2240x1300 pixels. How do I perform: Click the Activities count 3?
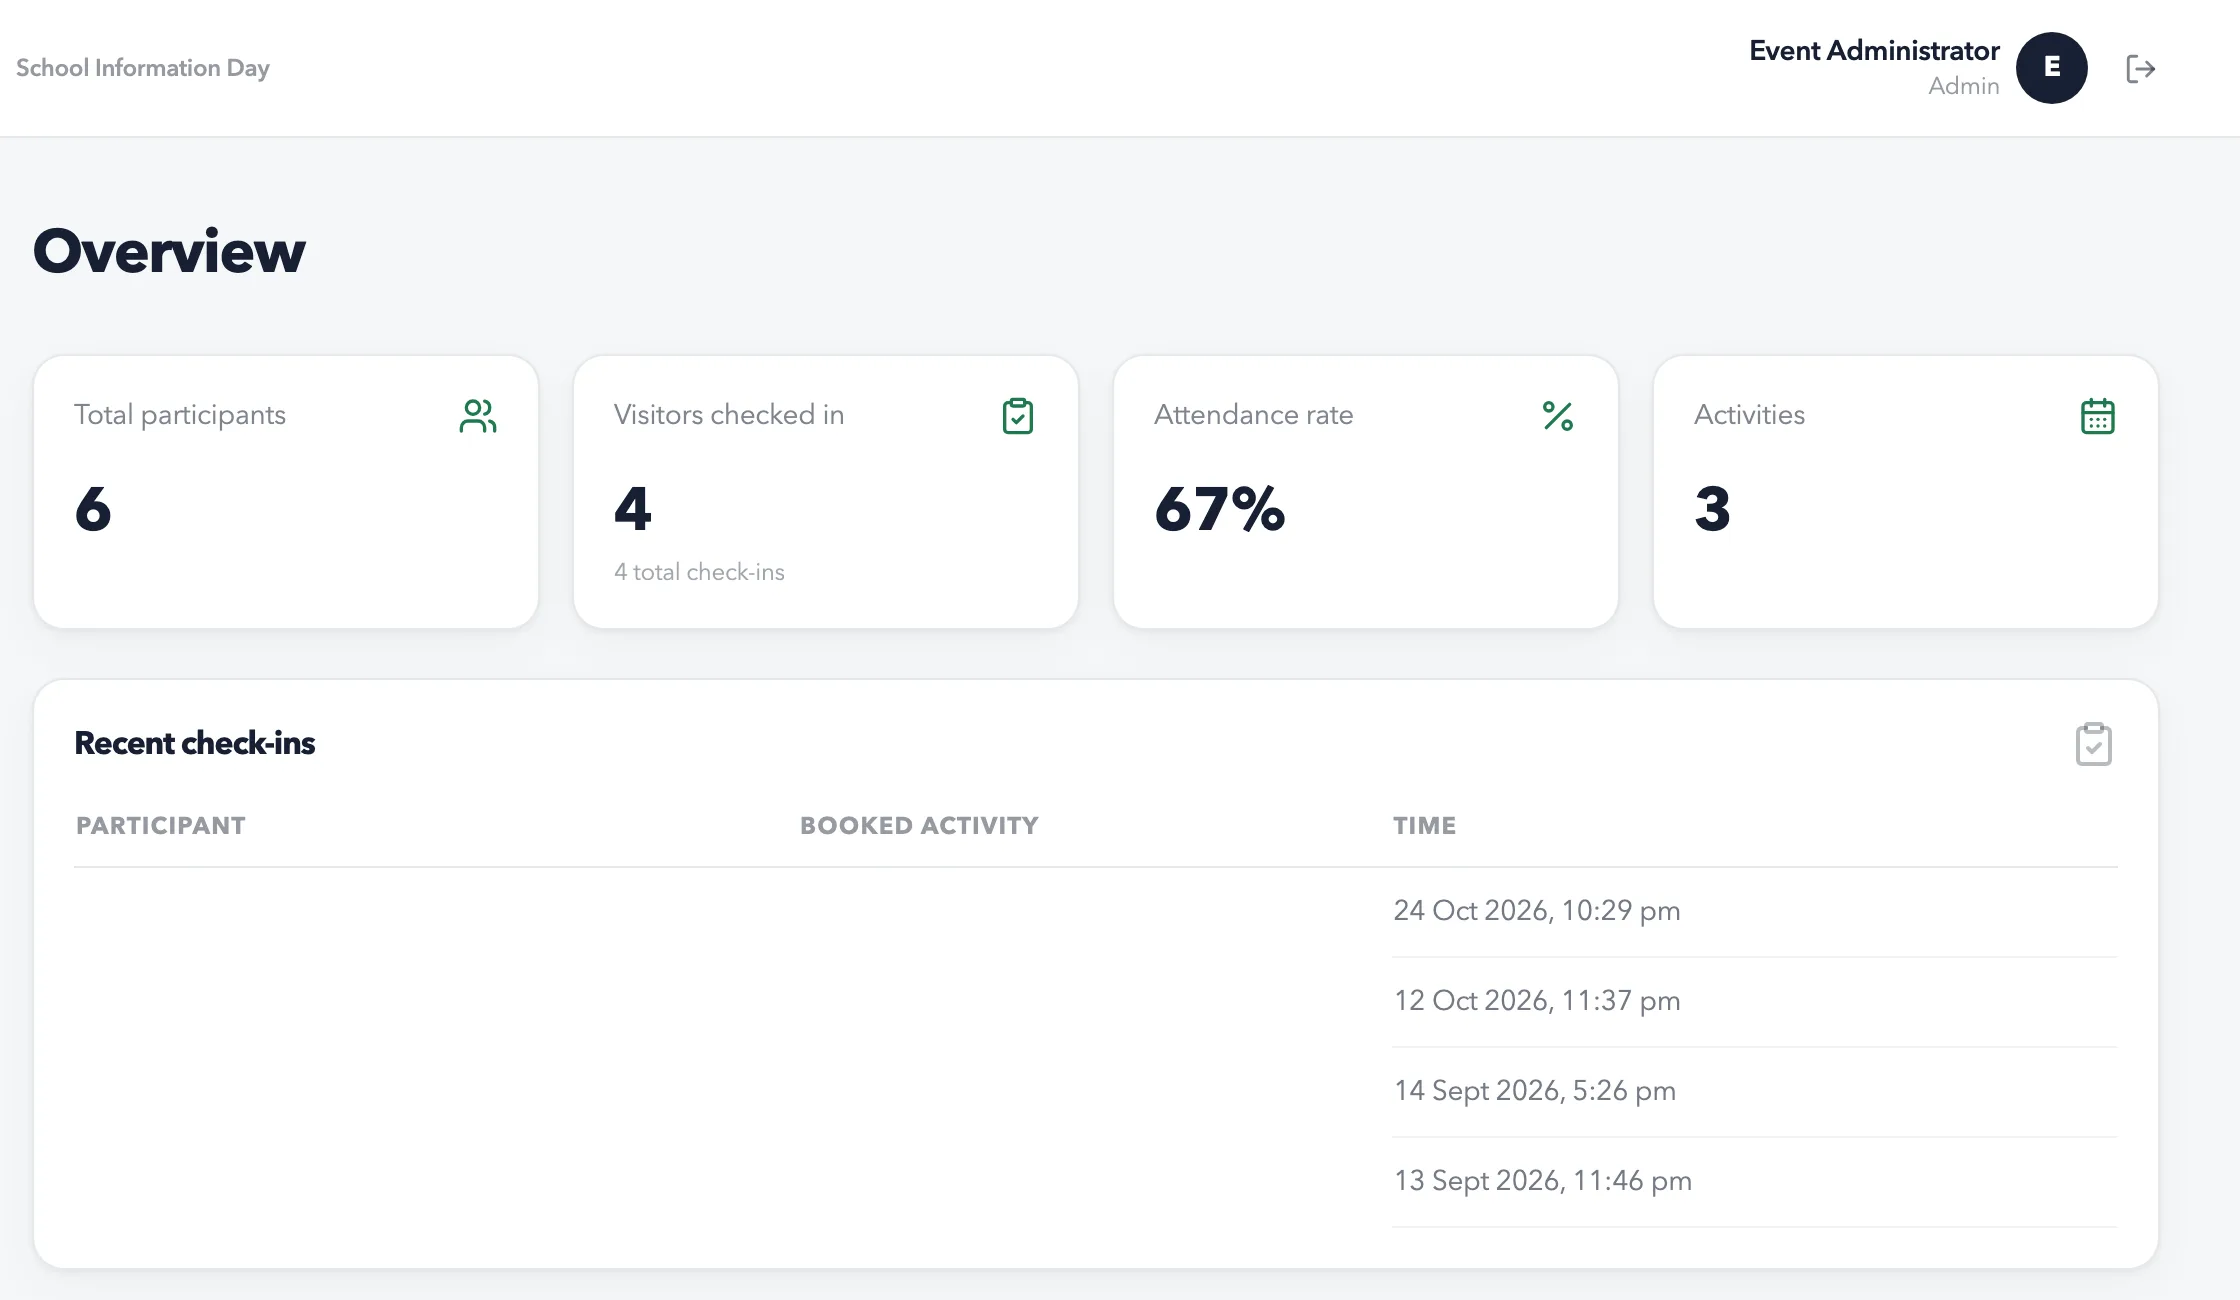click(1712, 508)
